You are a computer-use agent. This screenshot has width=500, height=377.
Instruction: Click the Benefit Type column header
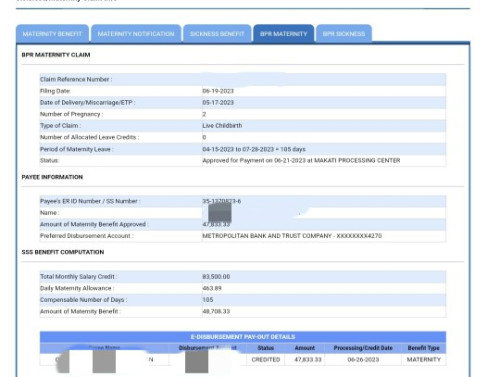click(x=424, y=348)
